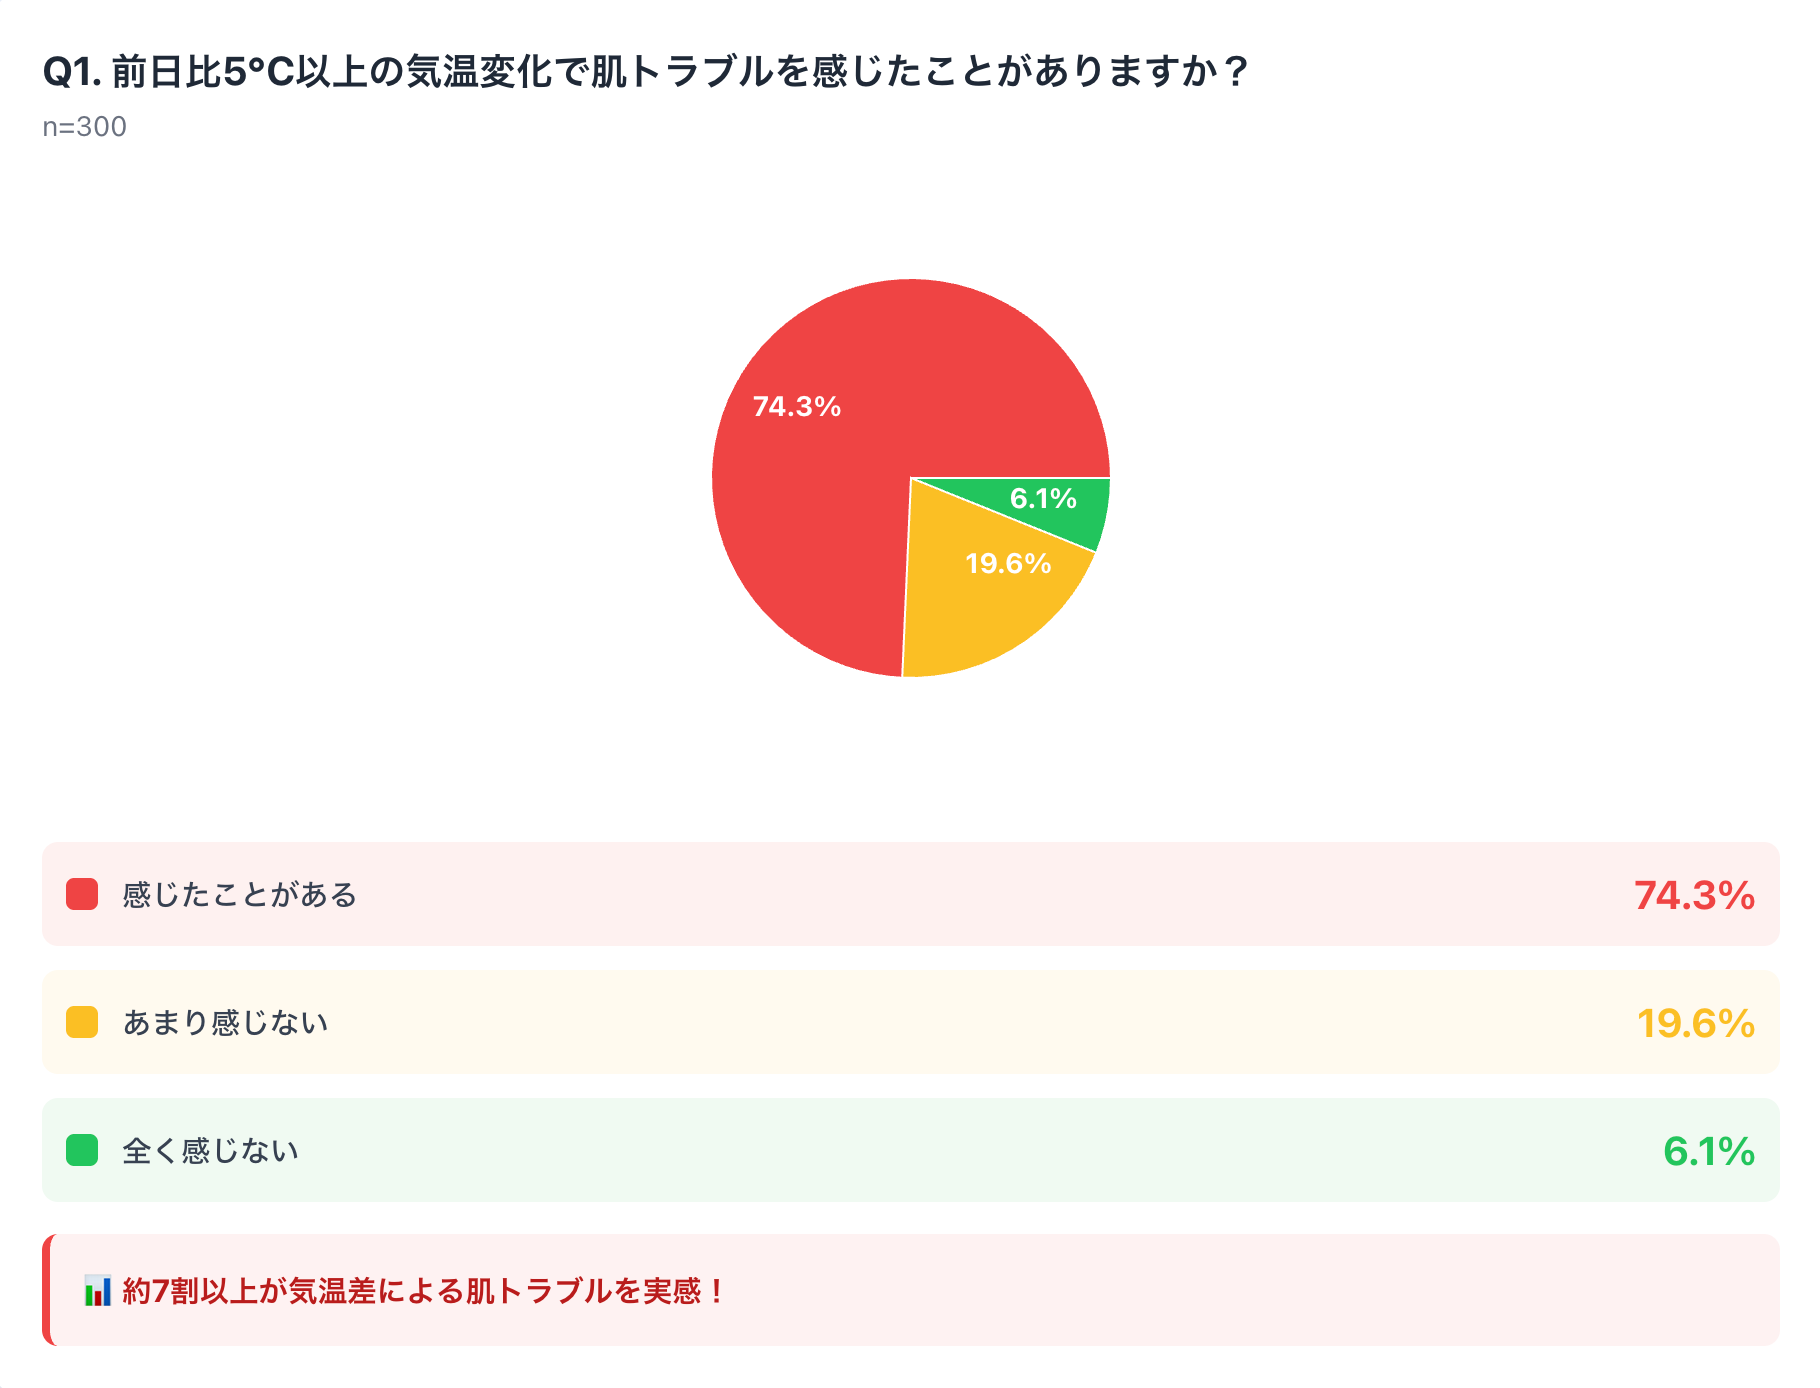This screenshot has height=1388, width=1820.
Task: Click the 全く感じない label text
Action: (x=211, y=1150)
